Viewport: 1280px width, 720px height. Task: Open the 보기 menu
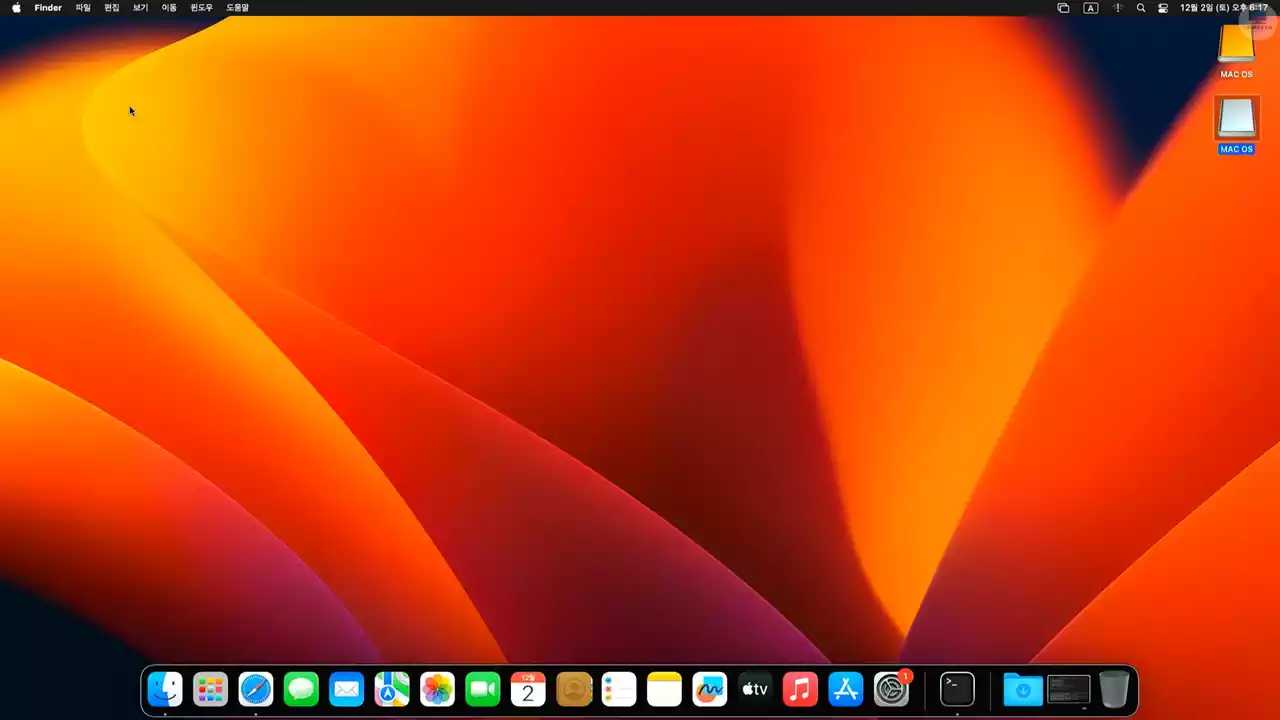[x=141, y=7]
